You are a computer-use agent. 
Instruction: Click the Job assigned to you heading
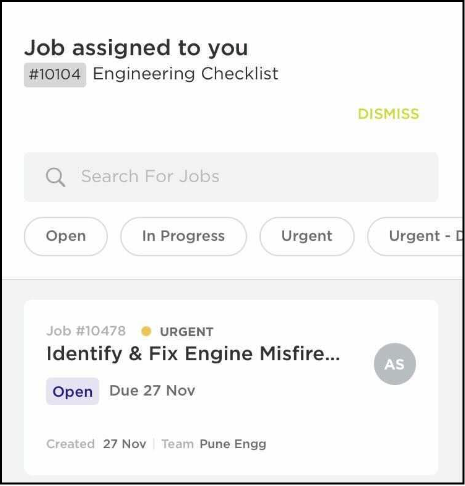click(x=136, y=48)
